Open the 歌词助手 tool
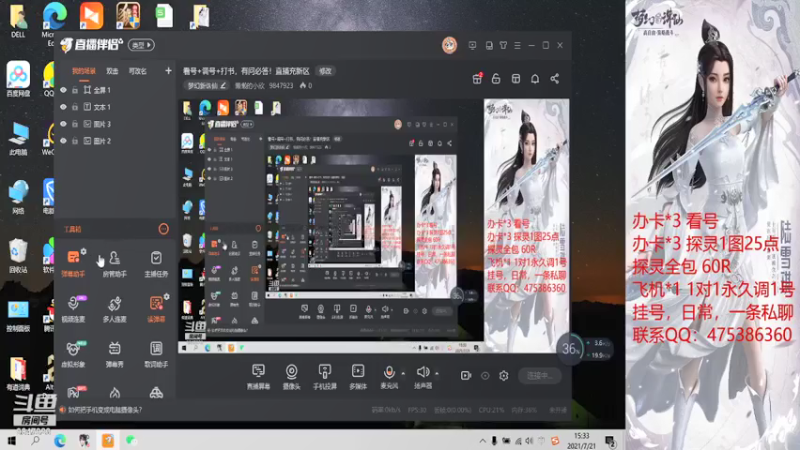Viewport: 800px width, 450px height. (x=156, y=354)
